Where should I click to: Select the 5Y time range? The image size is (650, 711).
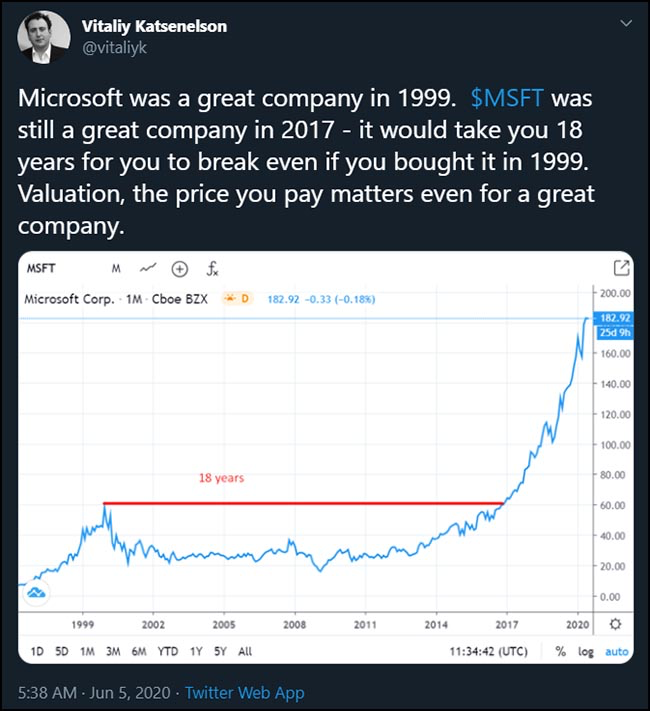click(x=220, y=652)
